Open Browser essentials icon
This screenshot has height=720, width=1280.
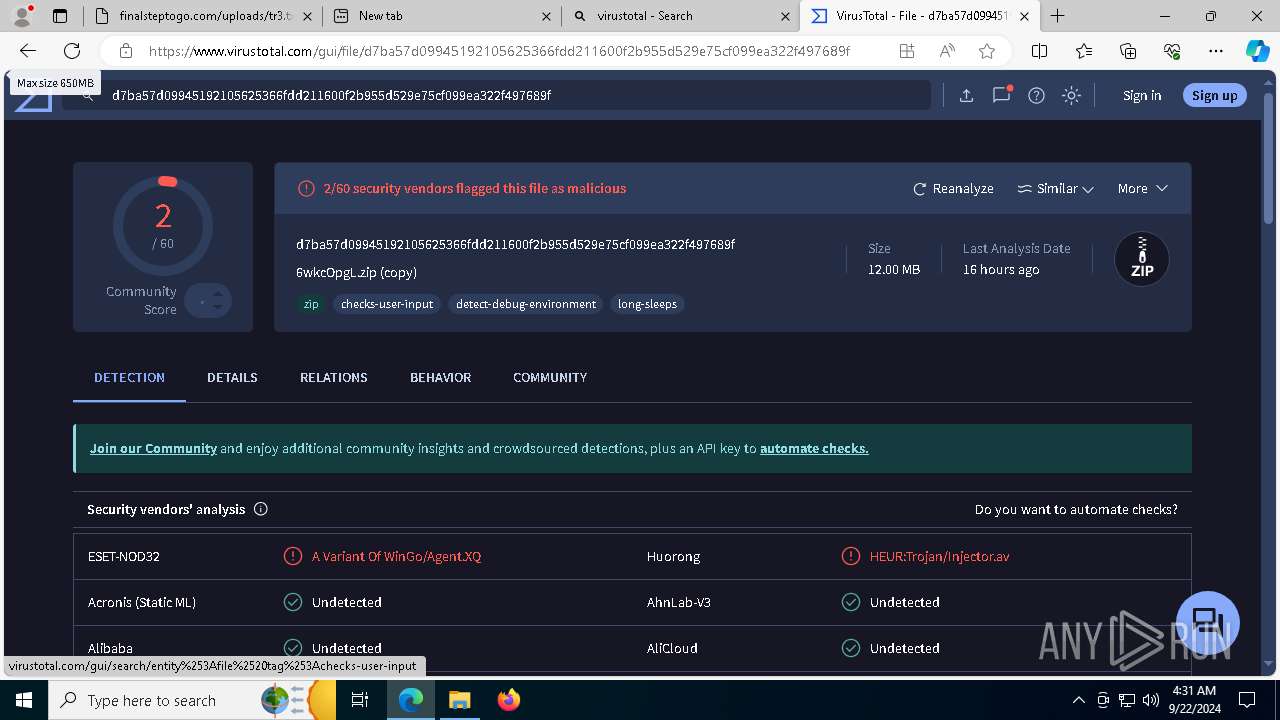1172,51
